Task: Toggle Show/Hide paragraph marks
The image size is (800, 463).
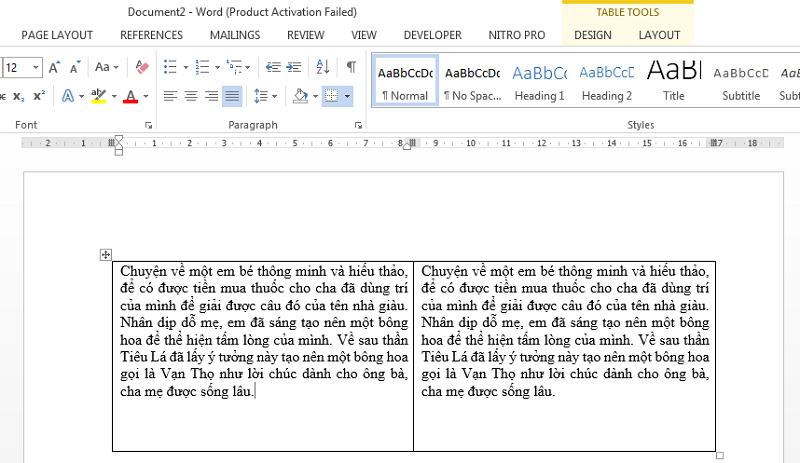Action: 351,67
